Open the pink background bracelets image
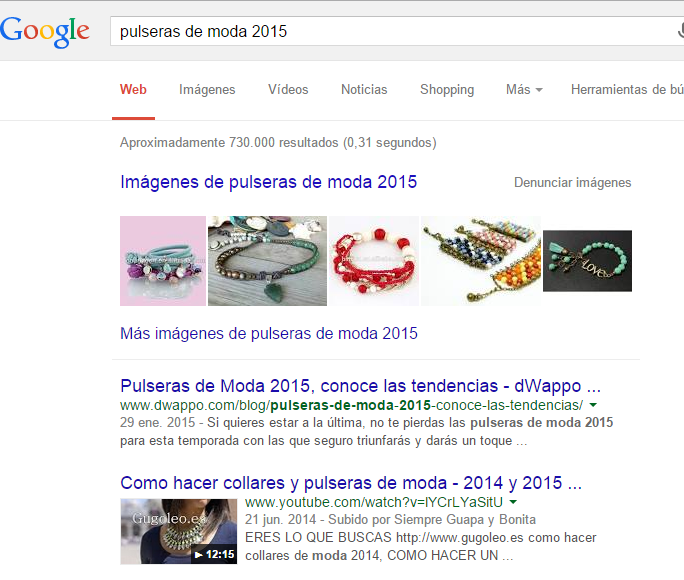 pos(163,261)
